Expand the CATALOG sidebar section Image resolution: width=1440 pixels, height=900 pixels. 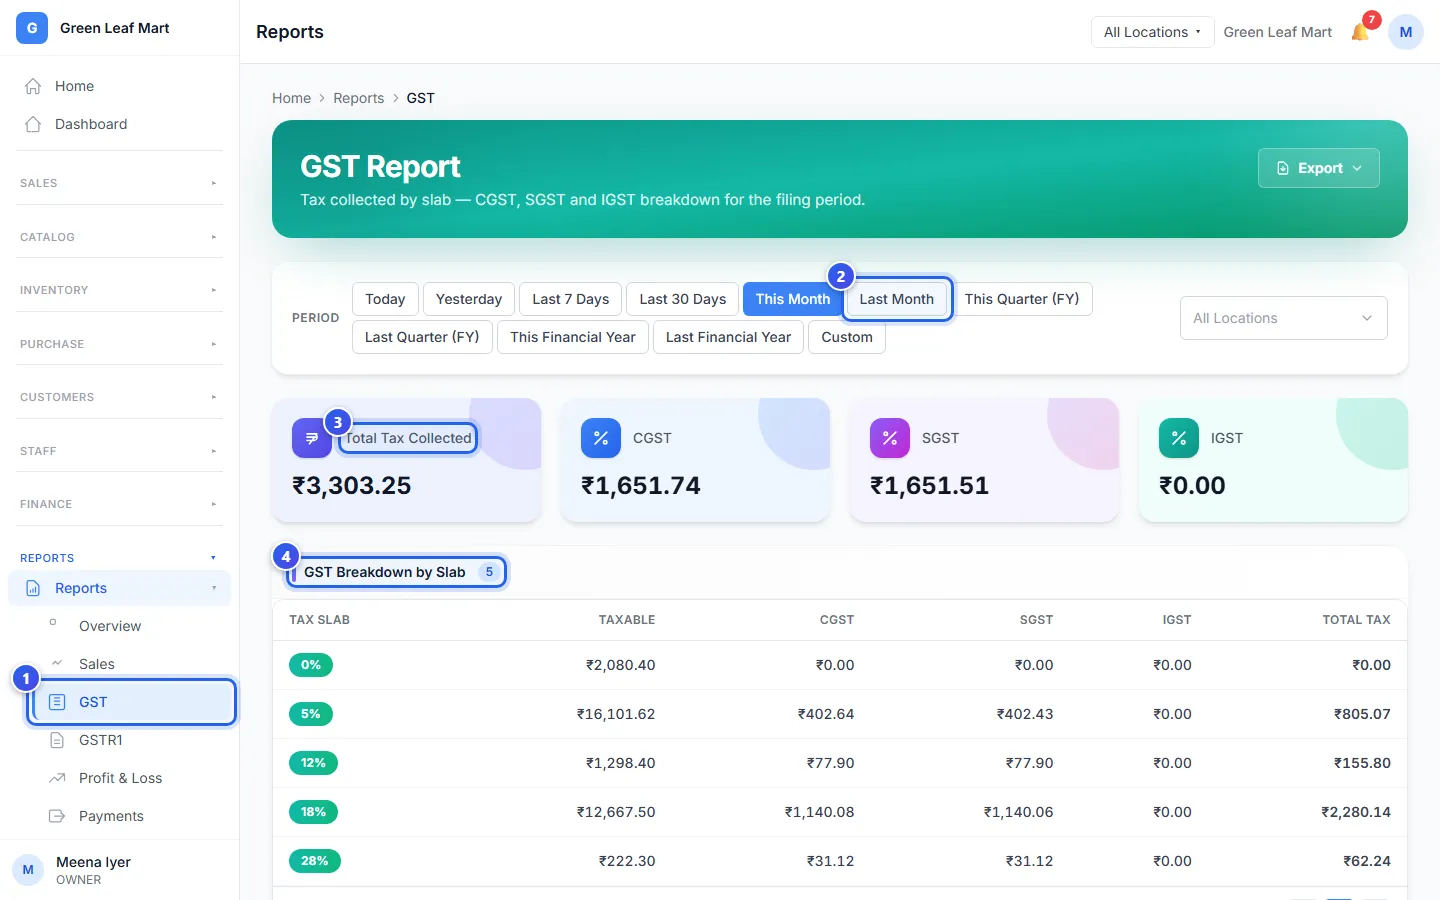[x=119, y=237]
